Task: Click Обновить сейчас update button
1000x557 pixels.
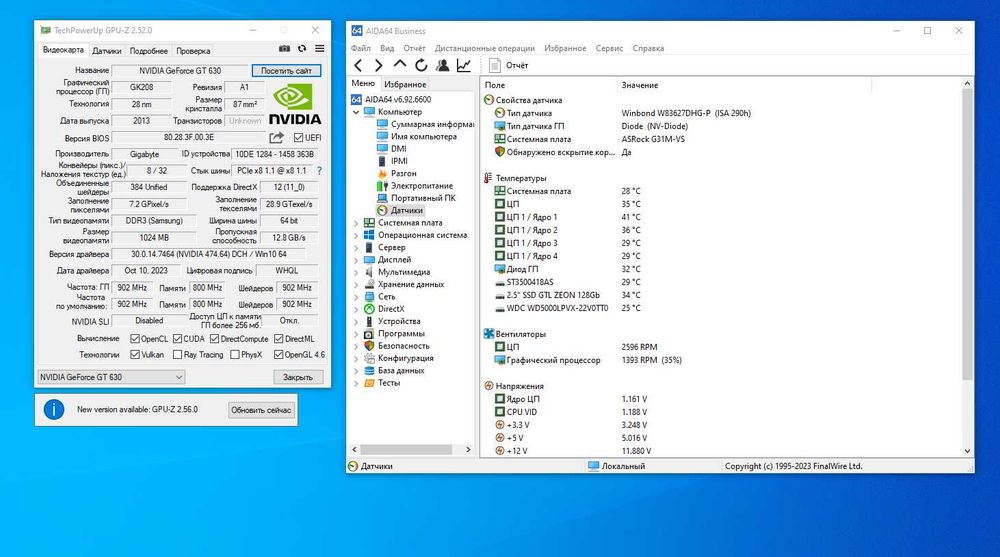Action: tap(261, 410)
